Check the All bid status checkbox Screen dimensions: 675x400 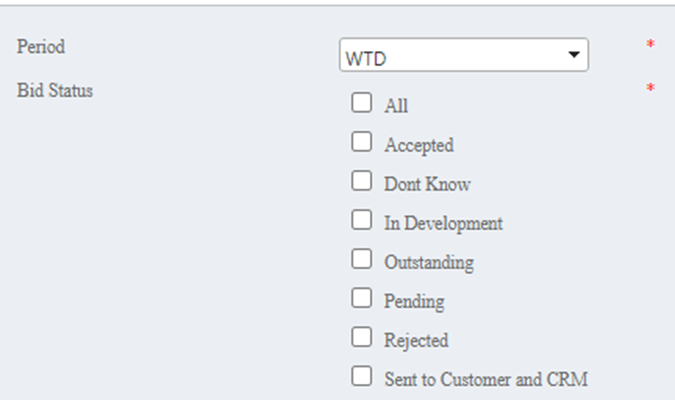click(x=361, y=103)
